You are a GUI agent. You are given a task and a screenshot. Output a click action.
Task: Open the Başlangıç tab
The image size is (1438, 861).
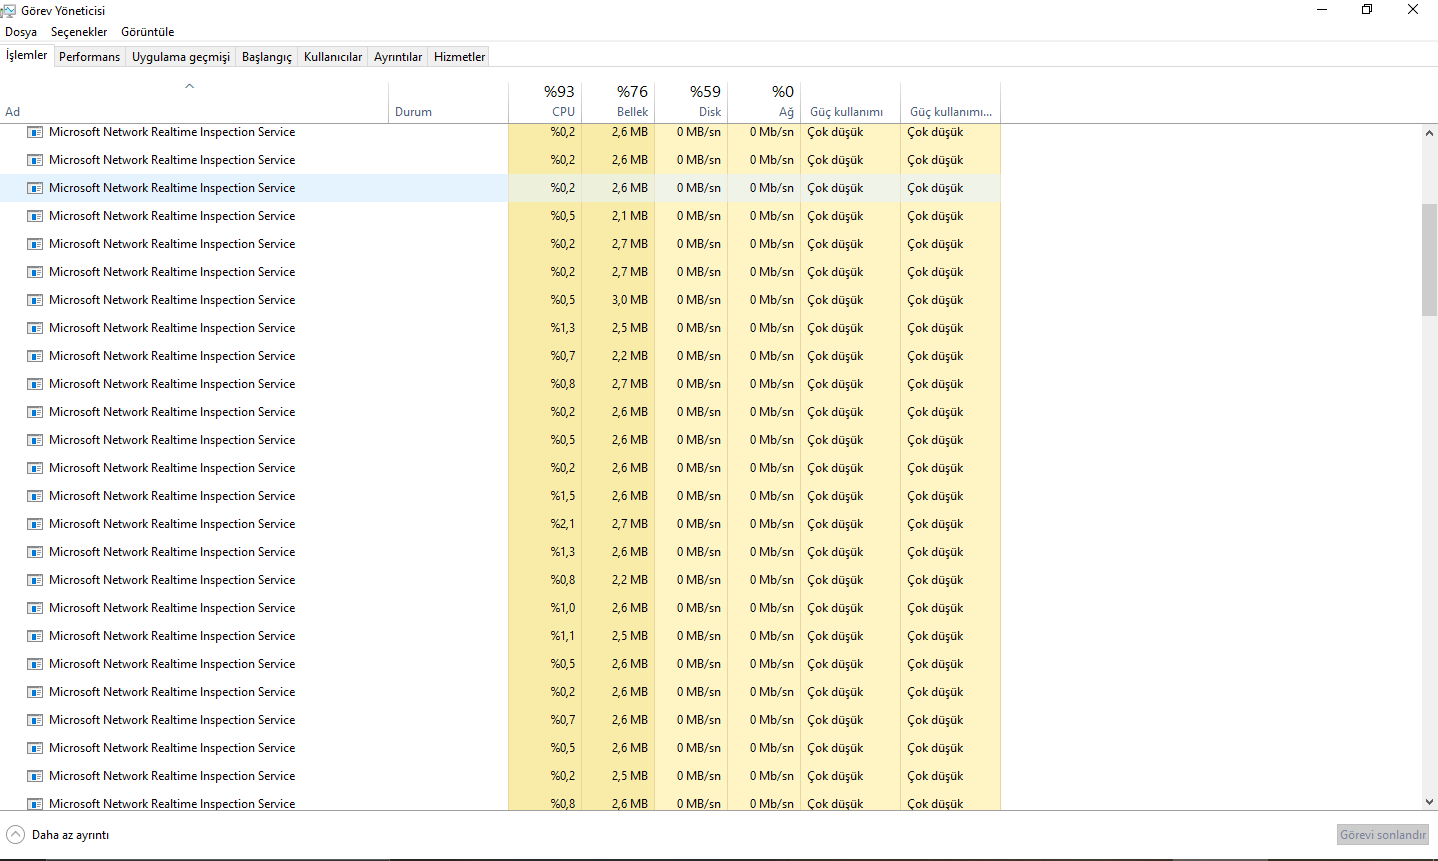267,57
